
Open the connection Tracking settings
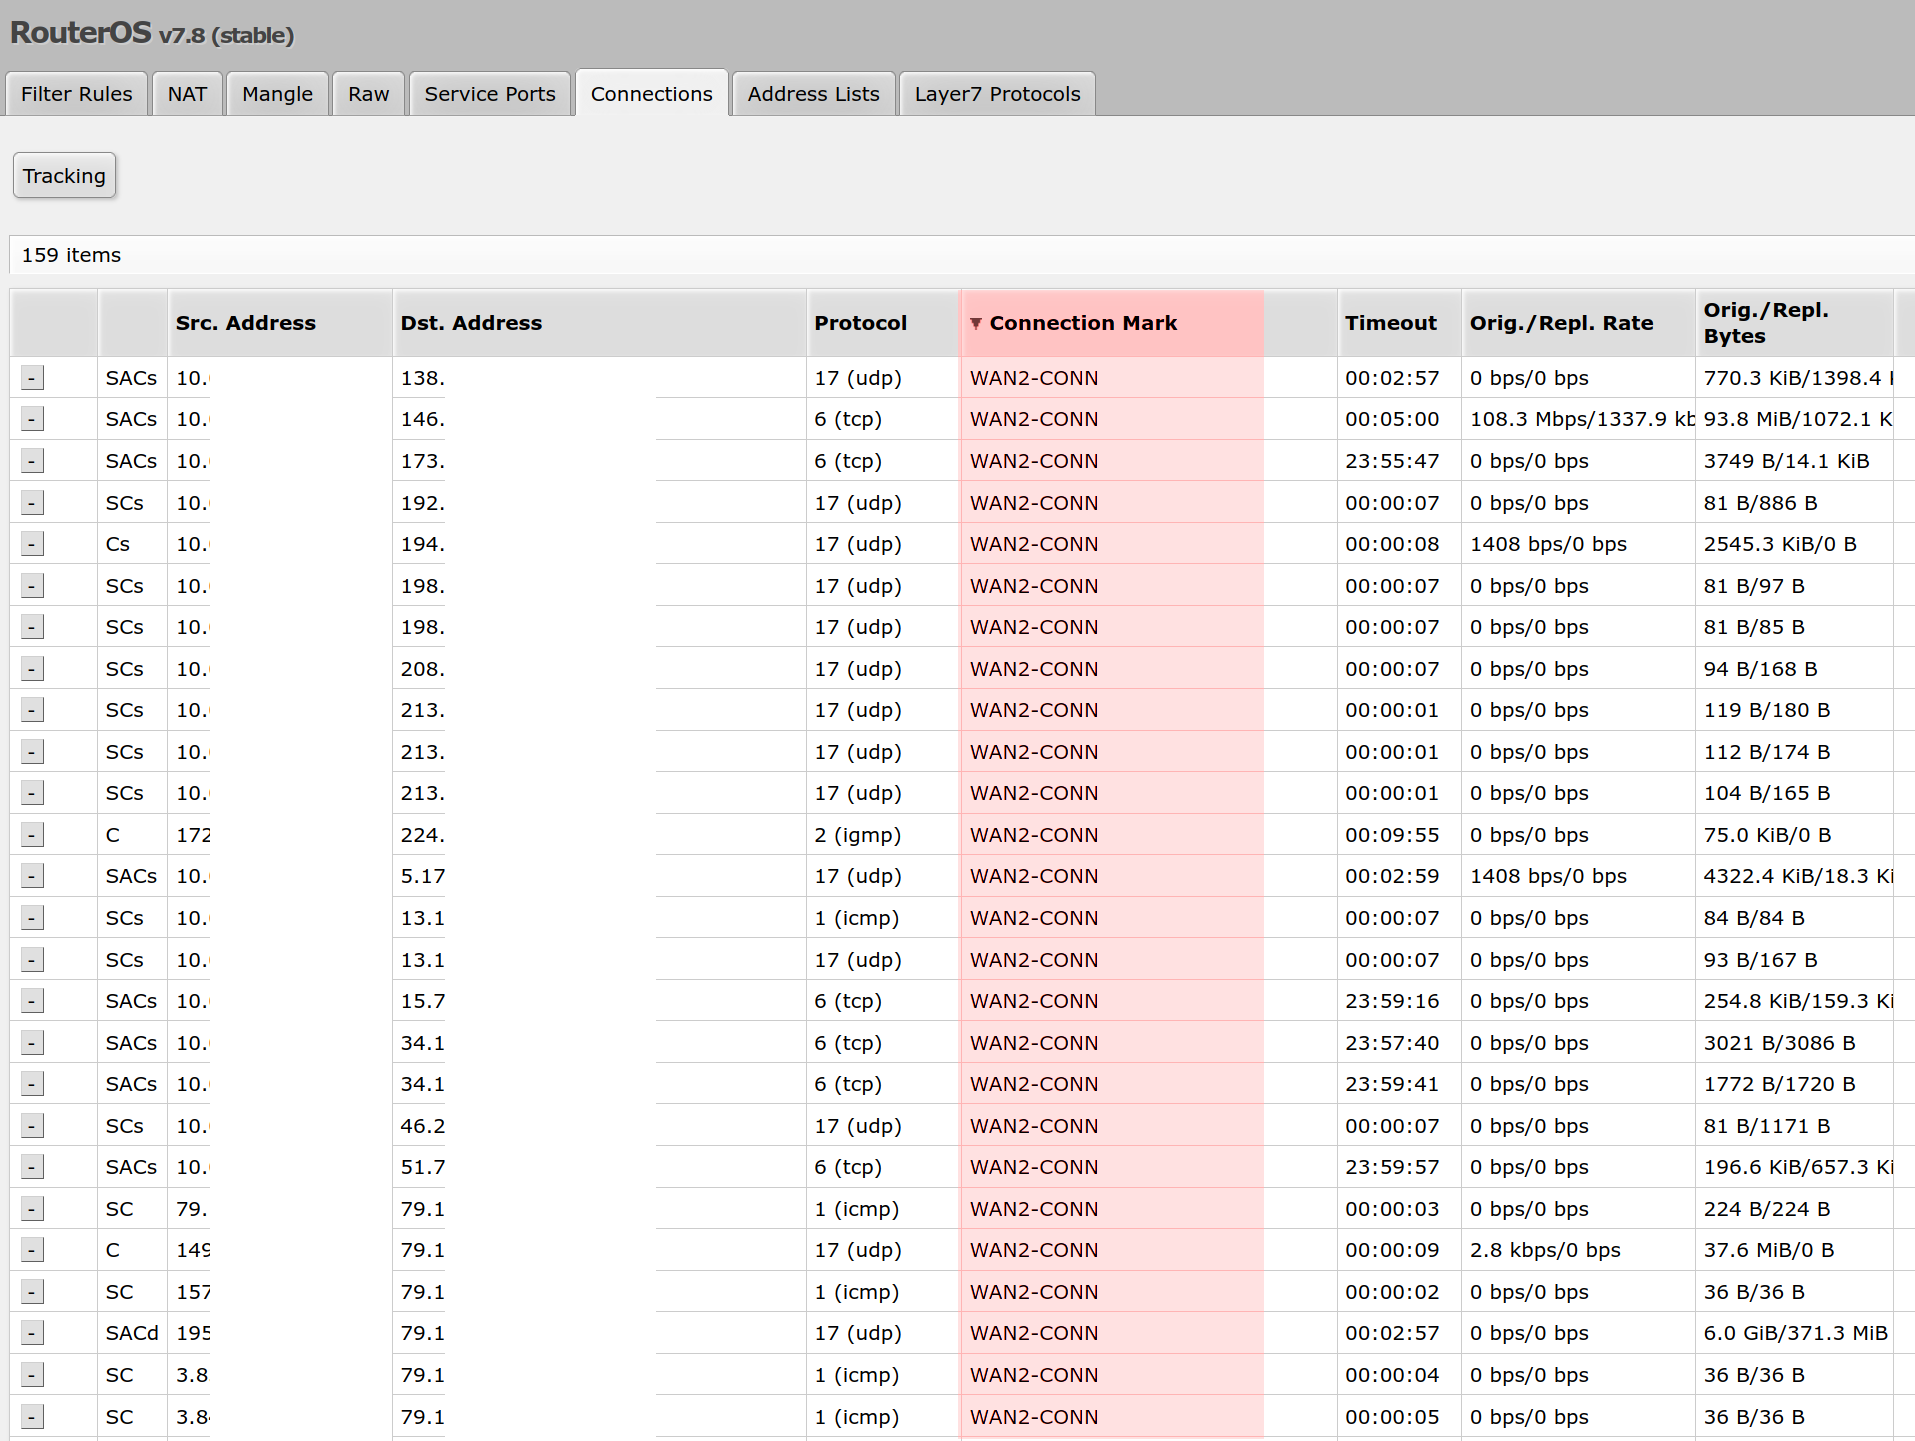tap(64, 176)
